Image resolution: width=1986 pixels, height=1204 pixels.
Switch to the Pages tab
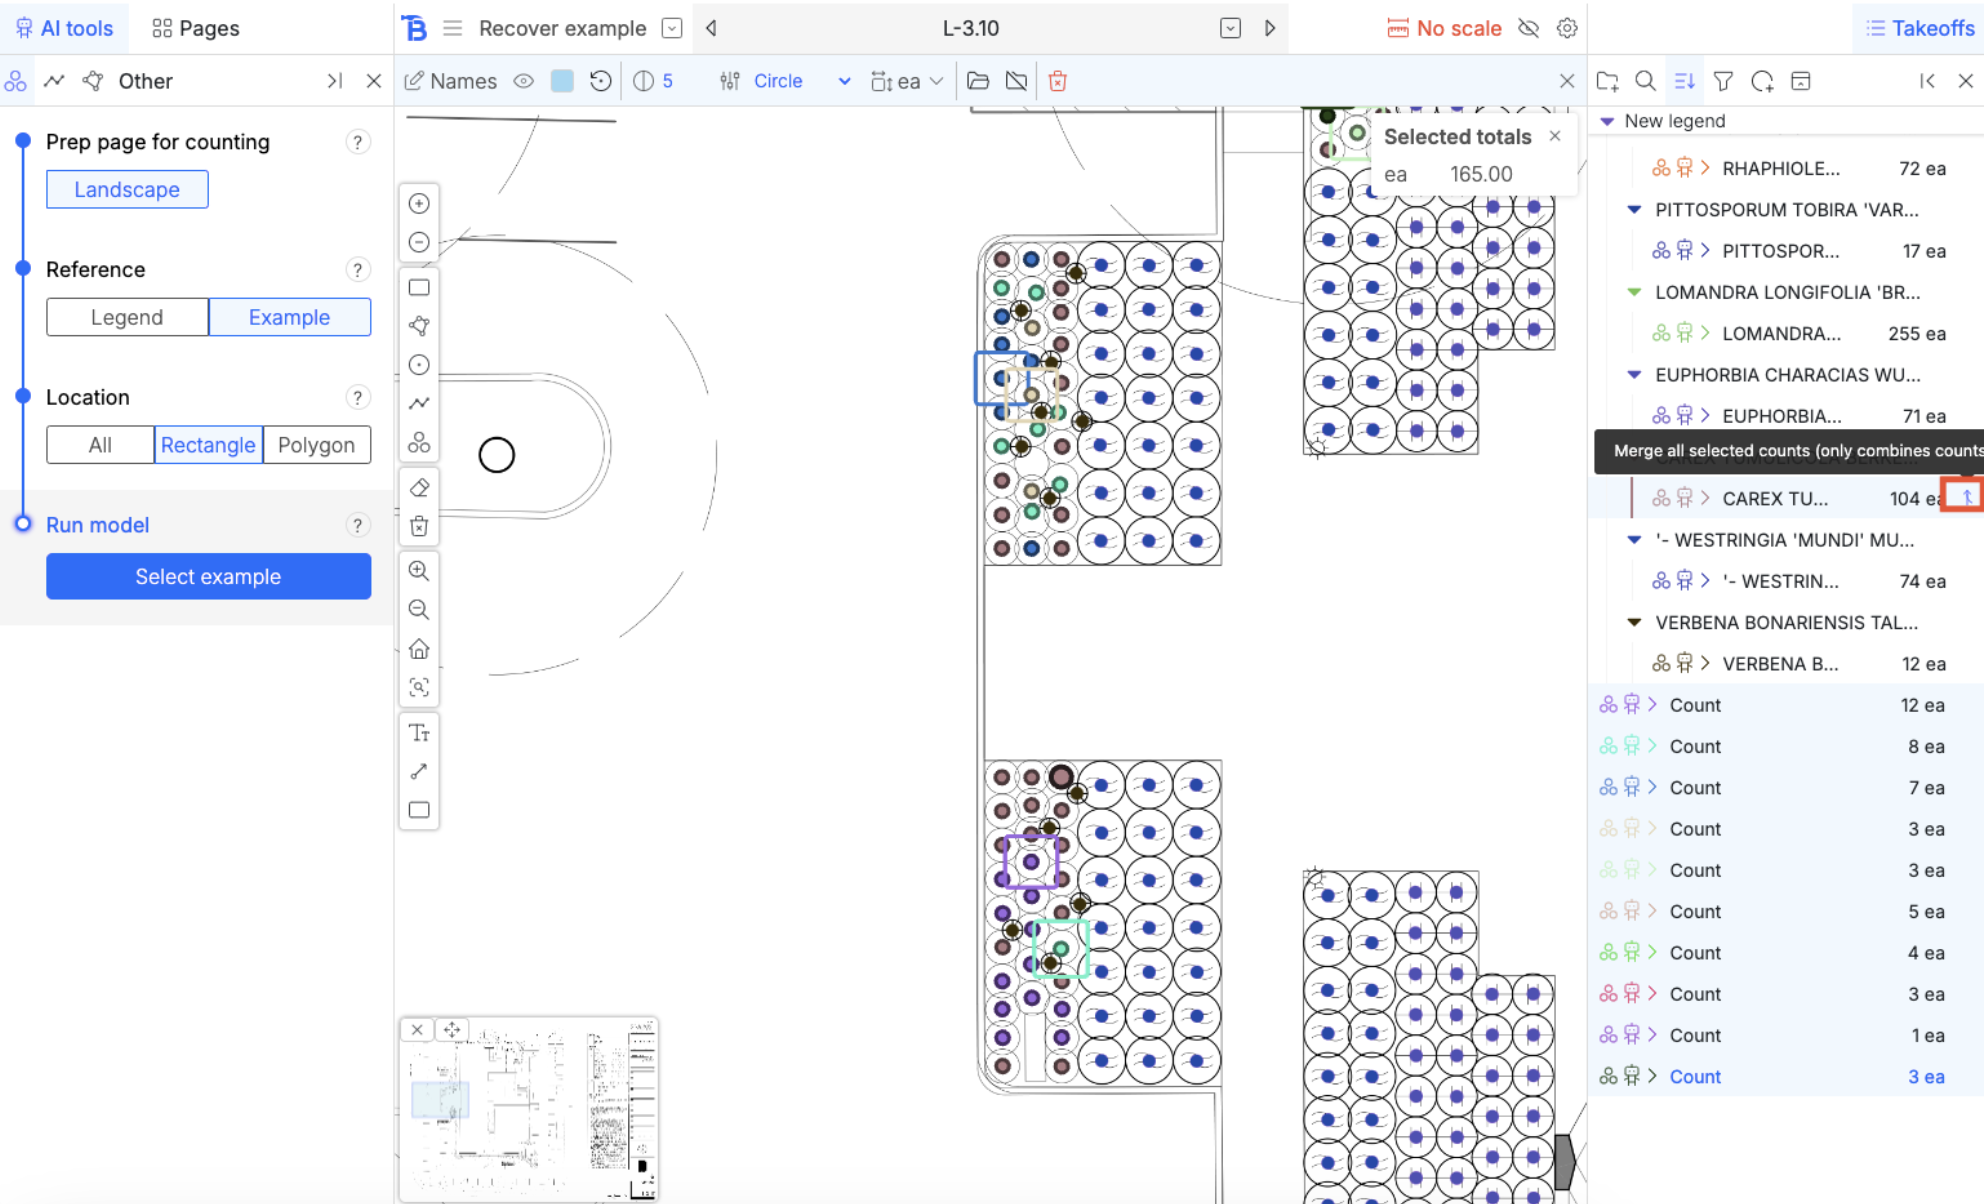(x=196, y=28)
